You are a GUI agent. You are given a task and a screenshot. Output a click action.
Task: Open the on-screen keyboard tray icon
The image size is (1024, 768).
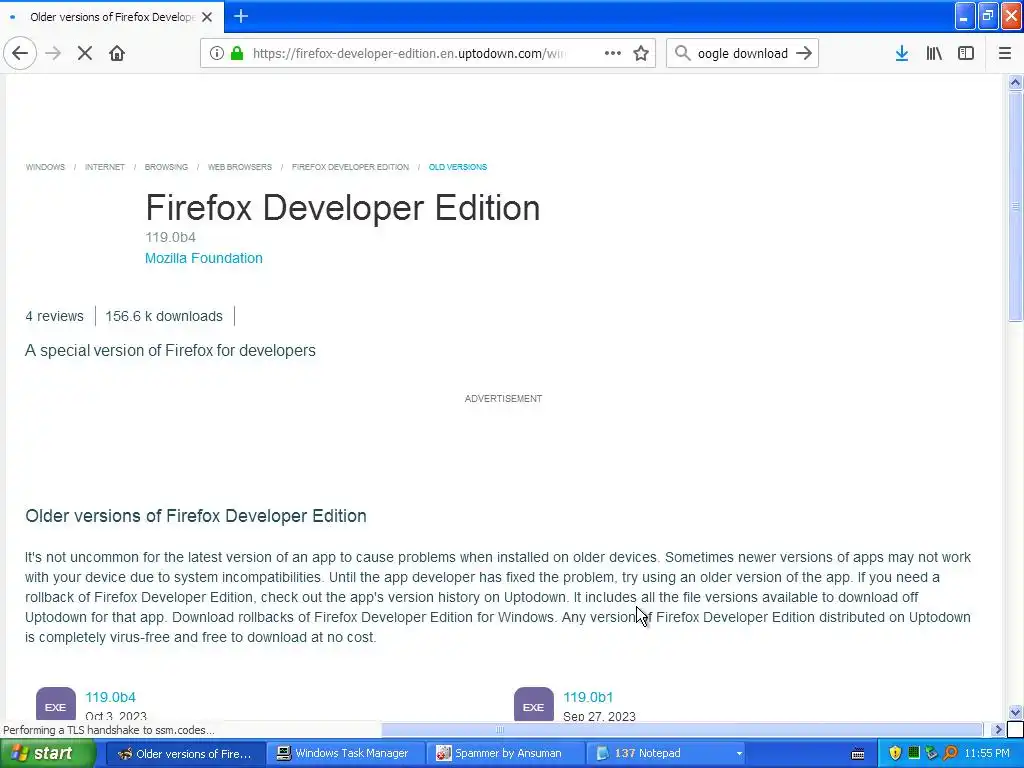tap(858, 754)
